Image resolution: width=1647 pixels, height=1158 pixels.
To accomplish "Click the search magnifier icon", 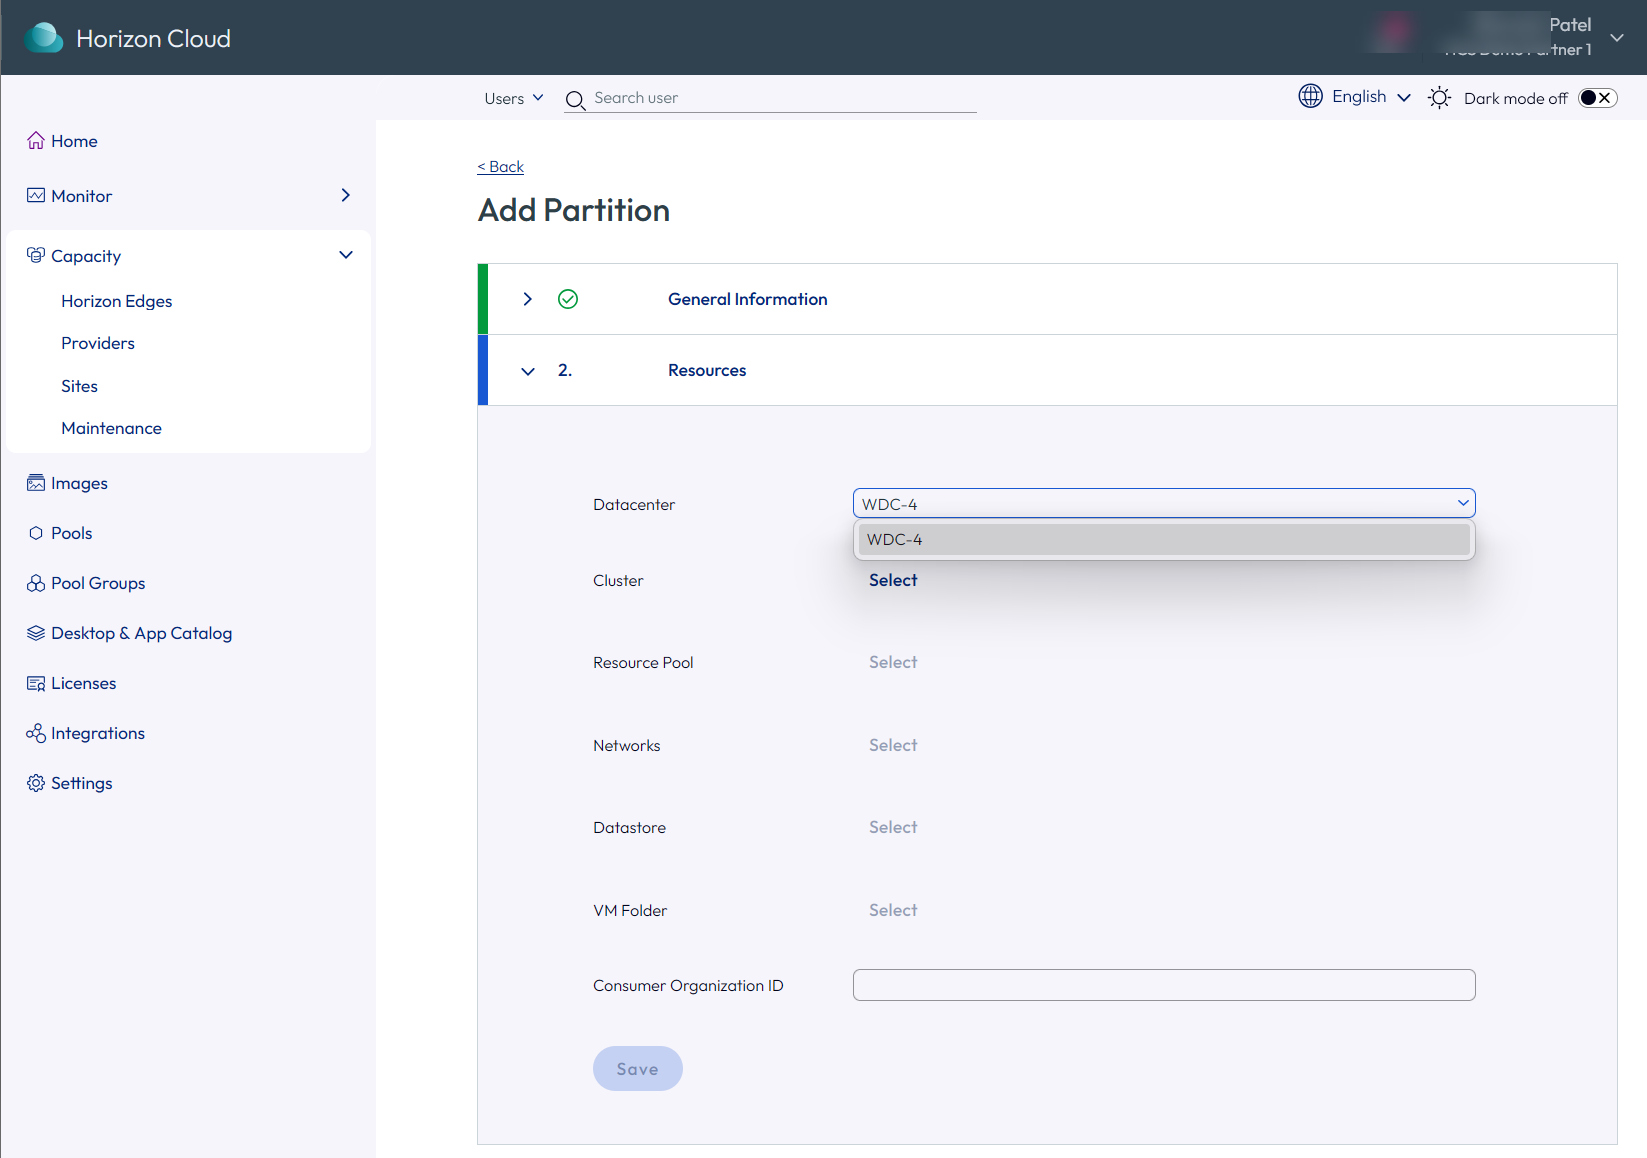I will coord(575,100).
